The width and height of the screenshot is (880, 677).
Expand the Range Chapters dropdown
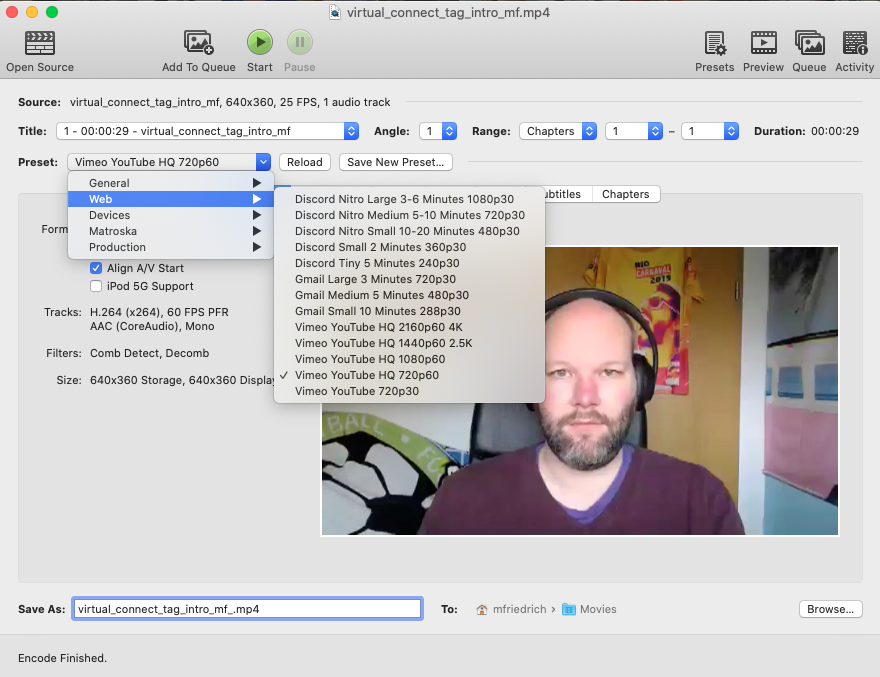coord(558,131)
